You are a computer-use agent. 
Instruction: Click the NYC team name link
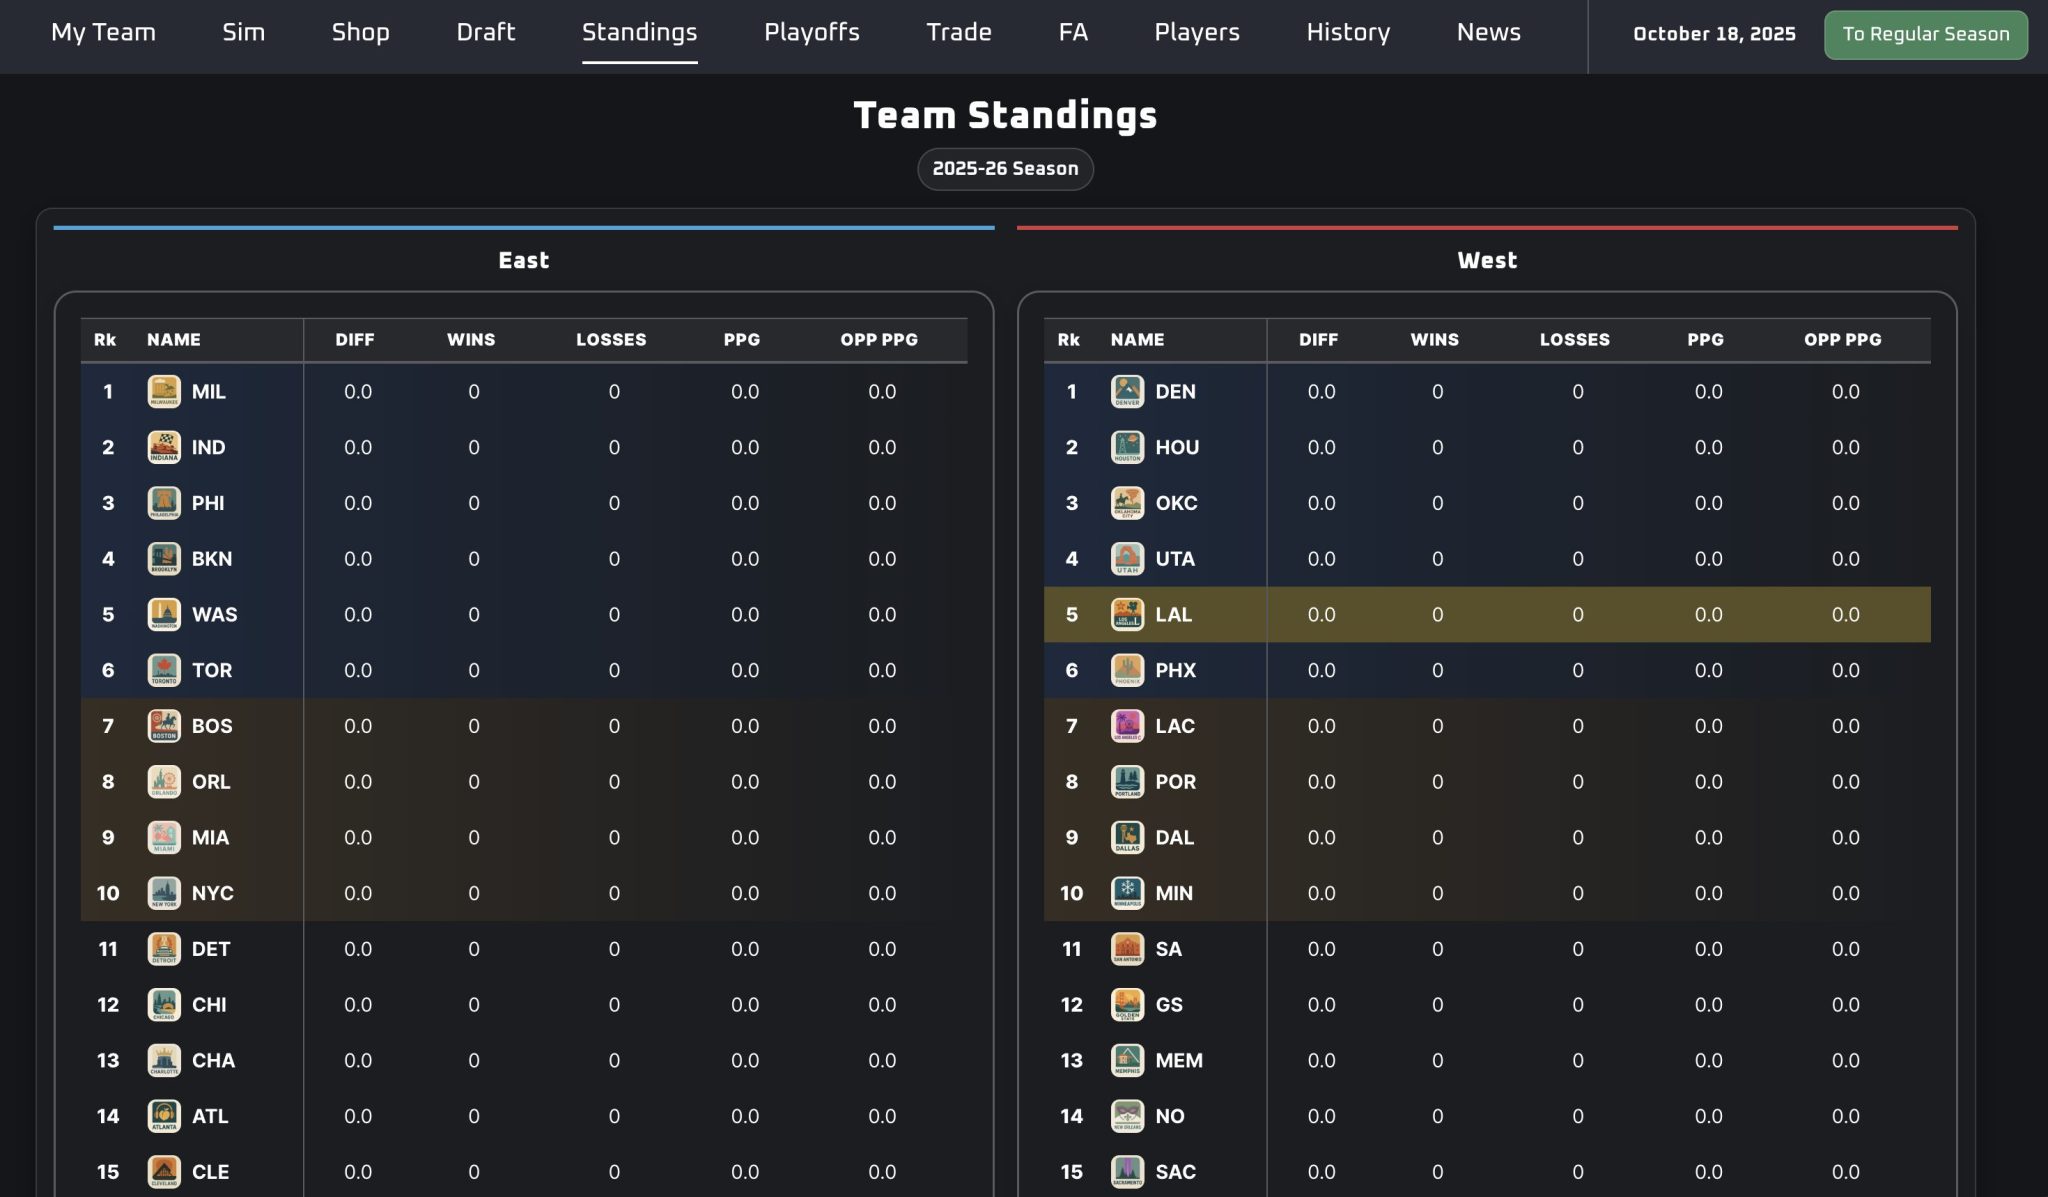[213, 893]
